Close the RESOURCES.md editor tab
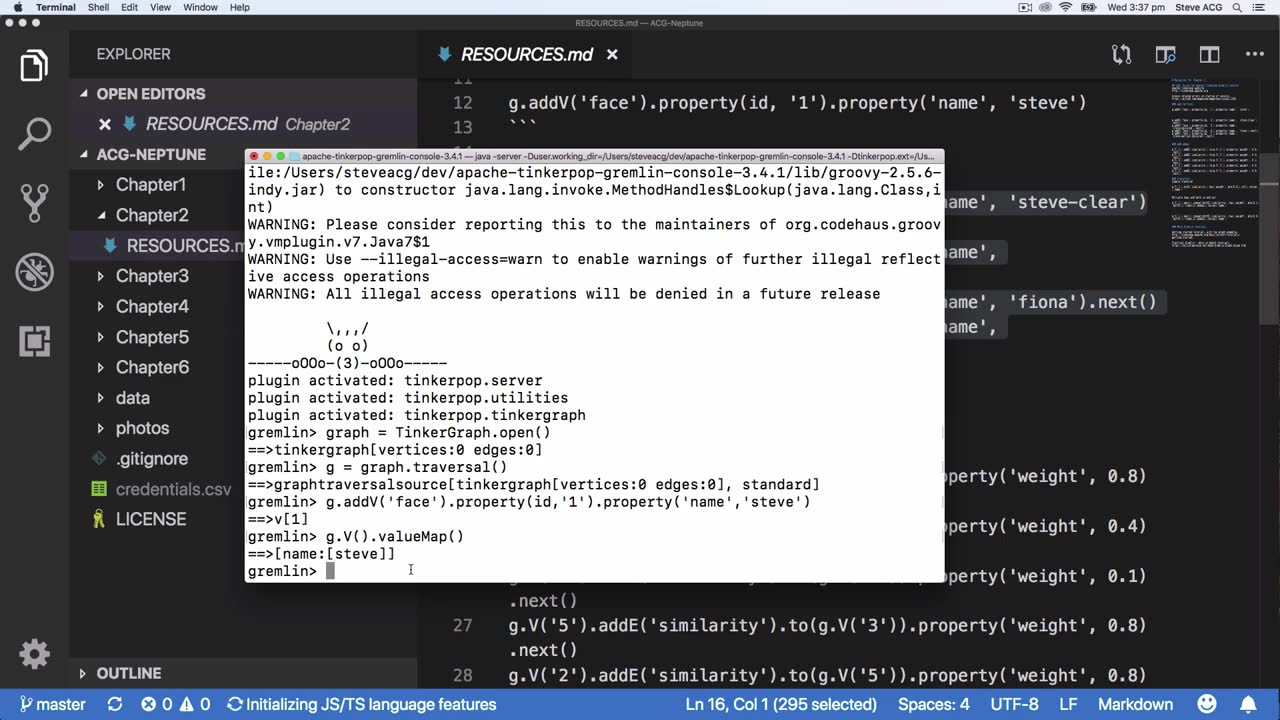This screenshot has width=1280, height=720. [612, 55]
